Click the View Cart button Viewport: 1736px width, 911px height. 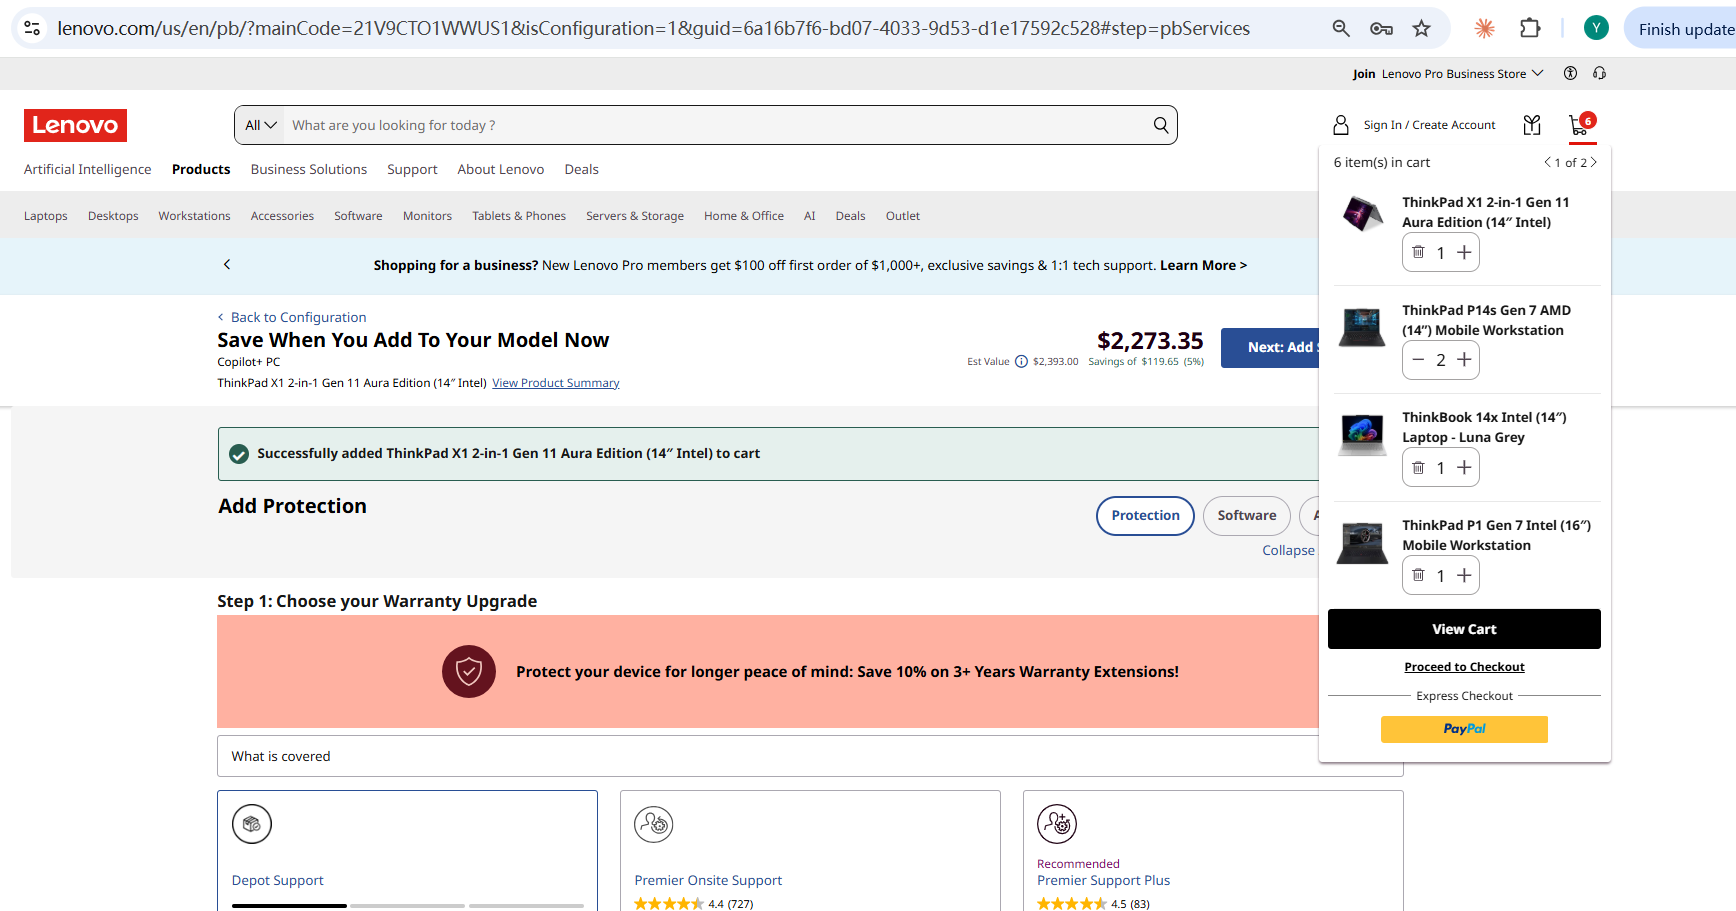[x=1464, y=629]
